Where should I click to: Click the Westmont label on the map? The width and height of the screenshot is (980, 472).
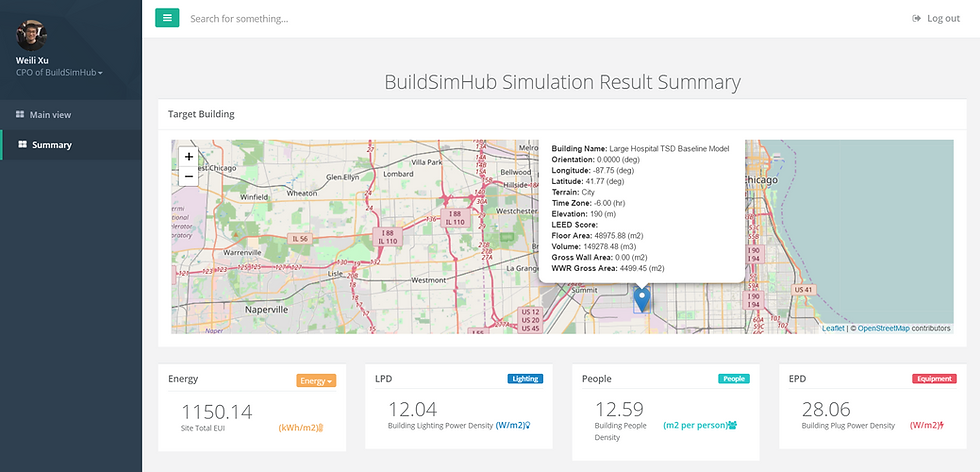click(429, 280)
